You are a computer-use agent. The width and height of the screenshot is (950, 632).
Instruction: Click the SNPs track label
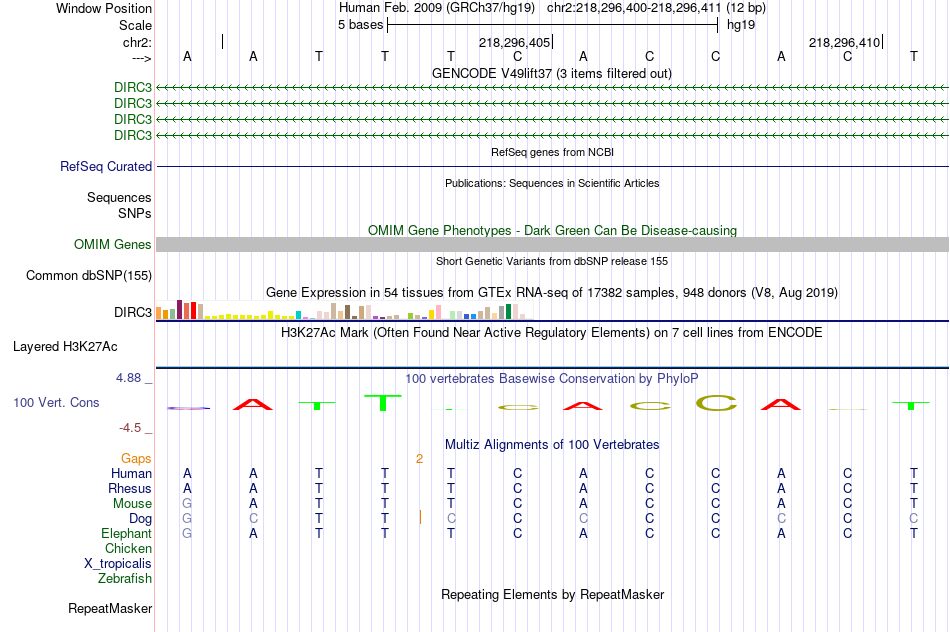click(135, 213)
